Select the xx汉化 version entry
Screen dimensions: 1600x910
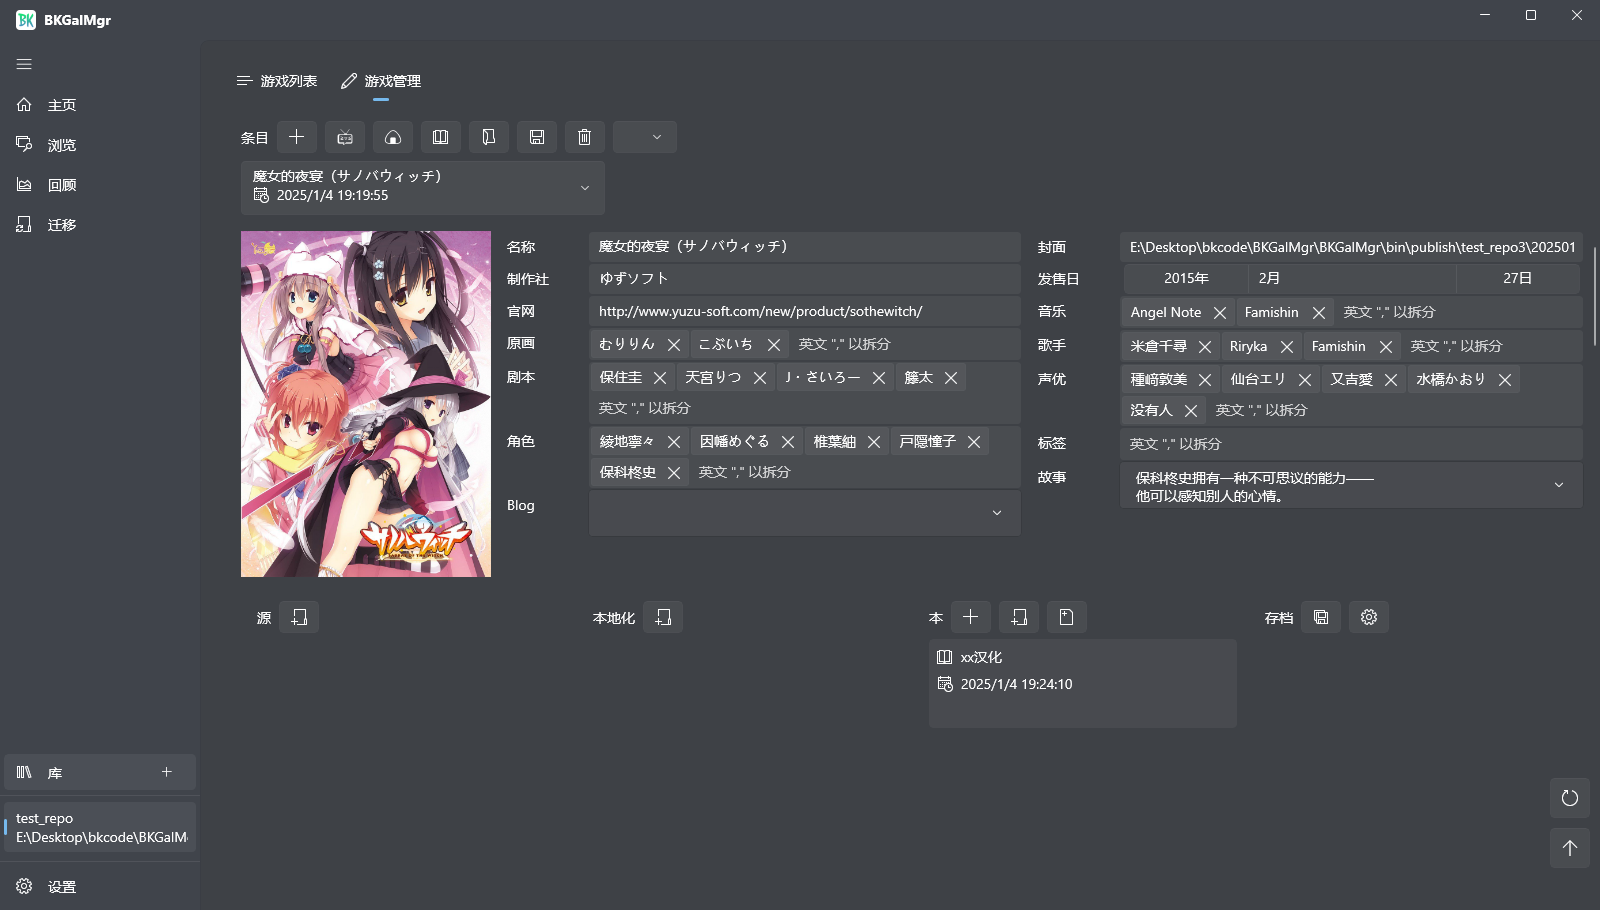tap(1081, 683)
